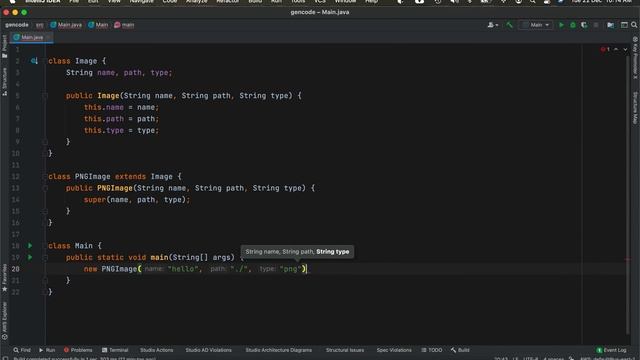Open the Studio Architecture Diagrams tool window
640x360 pixels.
279,350
